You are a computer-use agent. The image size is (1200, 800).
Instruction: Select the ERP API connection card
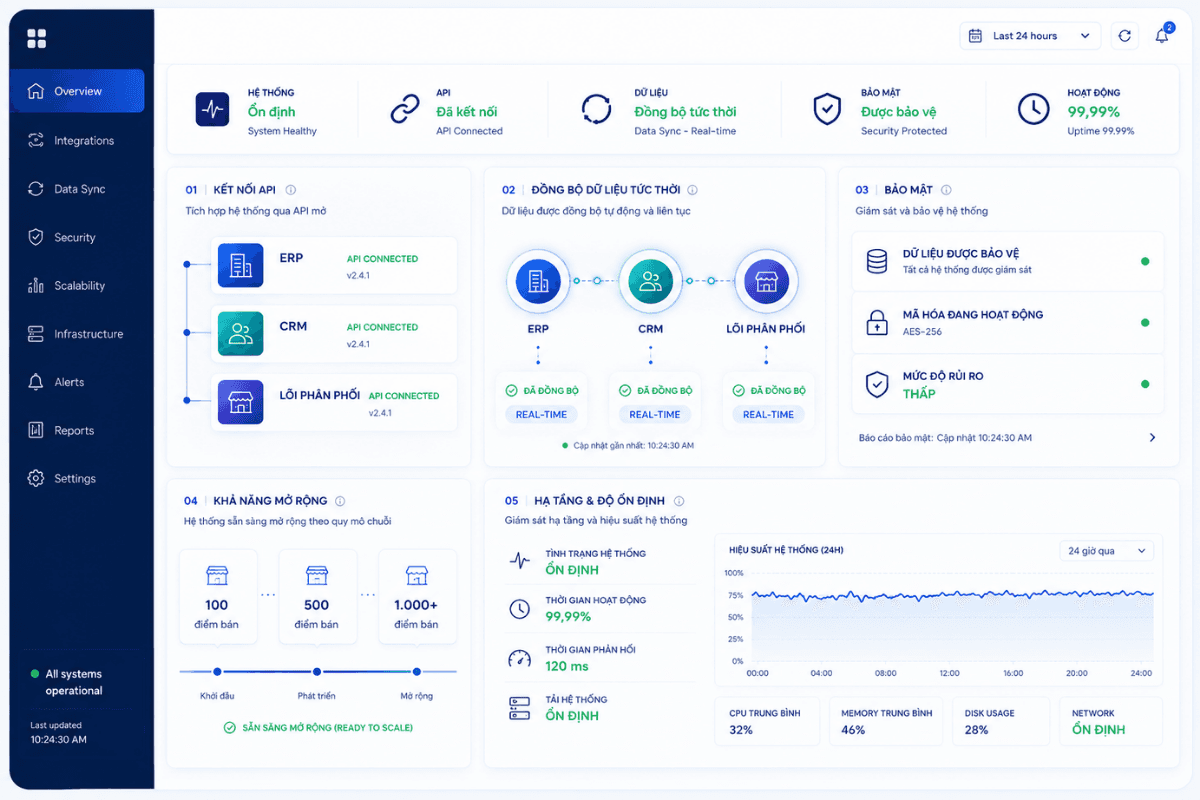334,265
